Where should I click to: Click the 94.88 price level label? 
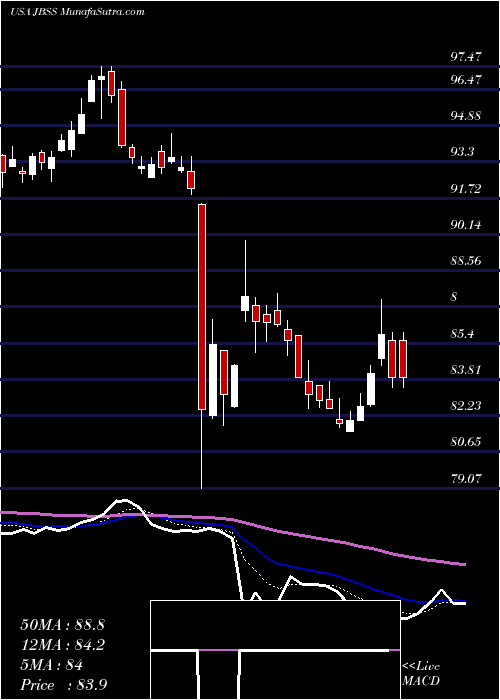(466, 116)
